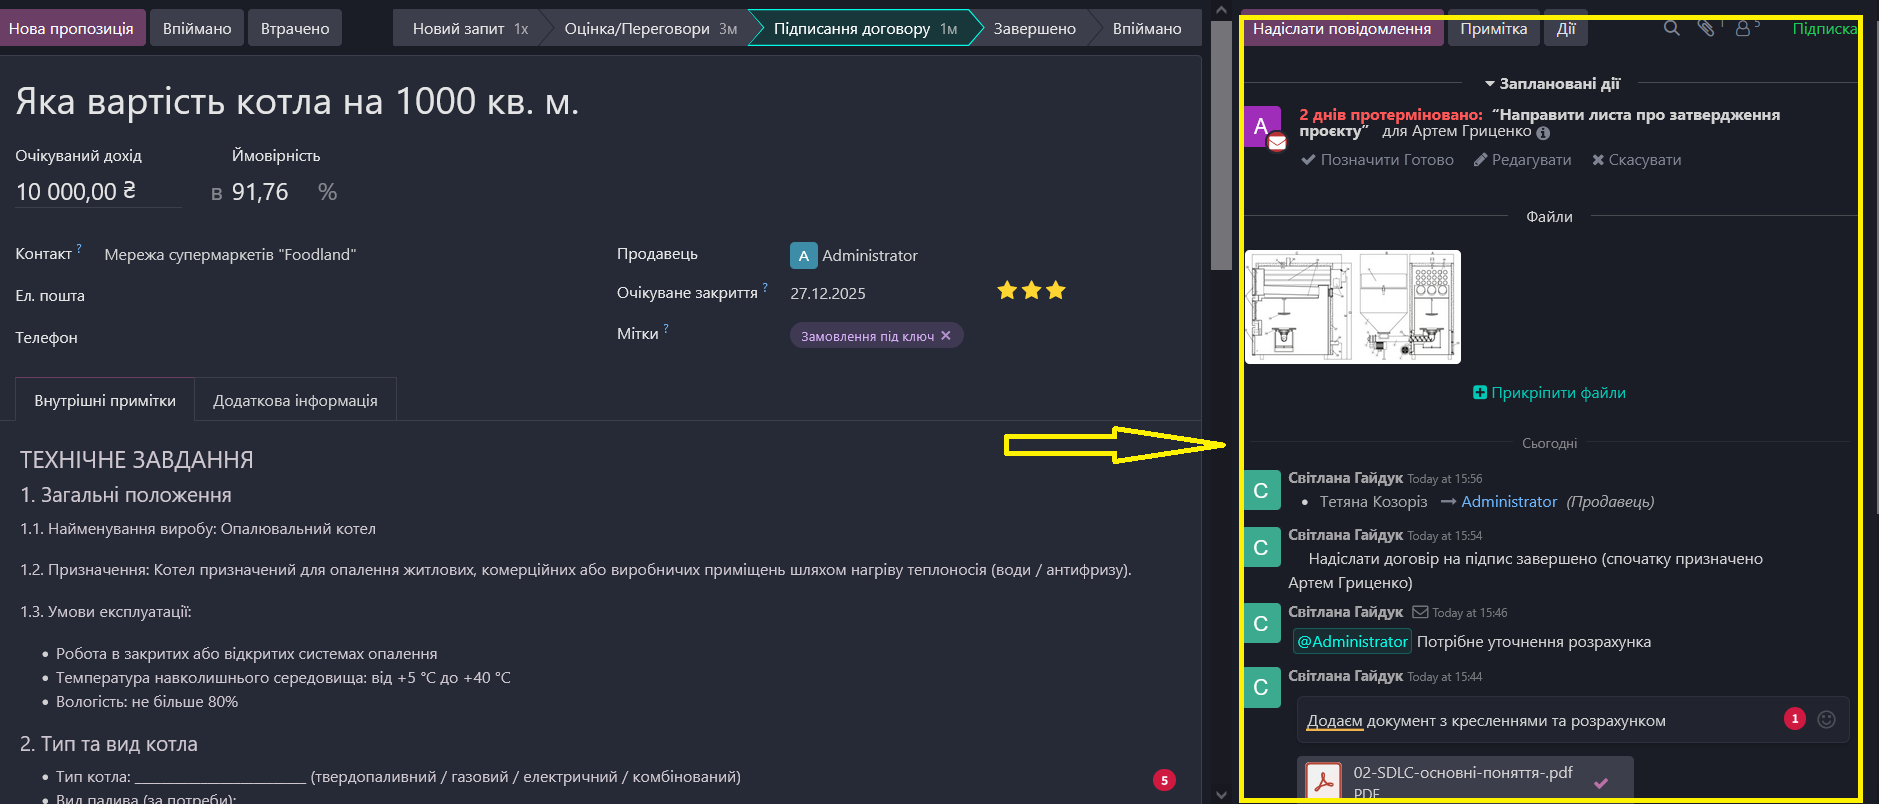Click the paperclip attachments icon
This screenshot has width=1879, height=804.
1706,28
